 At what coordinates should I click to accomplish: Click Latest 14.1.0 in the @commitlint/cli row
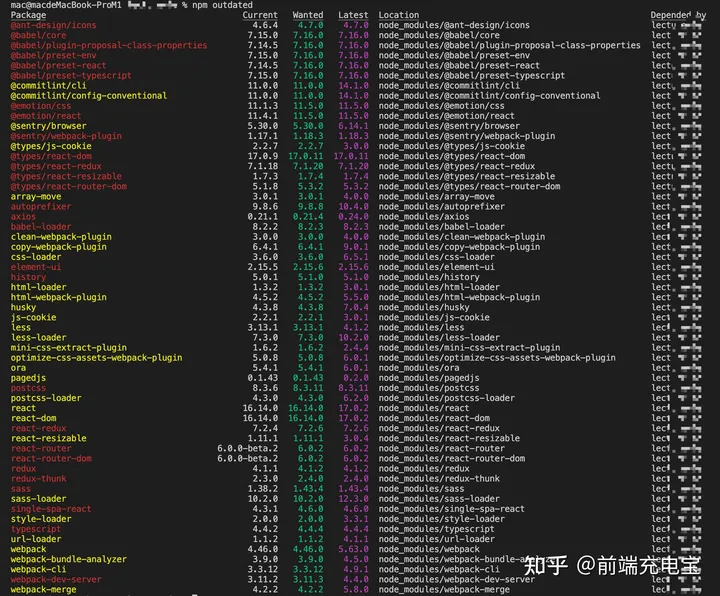click(x=353, y=86)
